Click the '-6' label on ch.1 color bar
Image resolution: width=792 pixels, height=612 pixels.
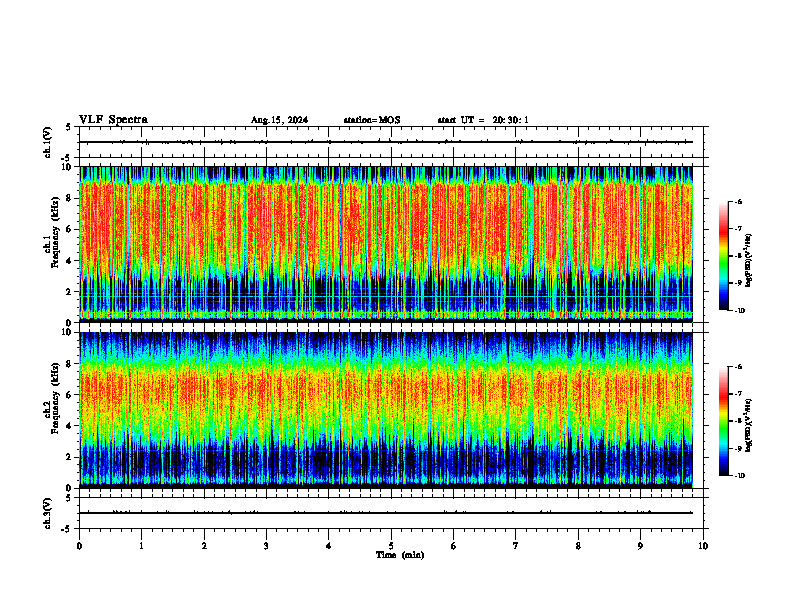pos(738,202)
